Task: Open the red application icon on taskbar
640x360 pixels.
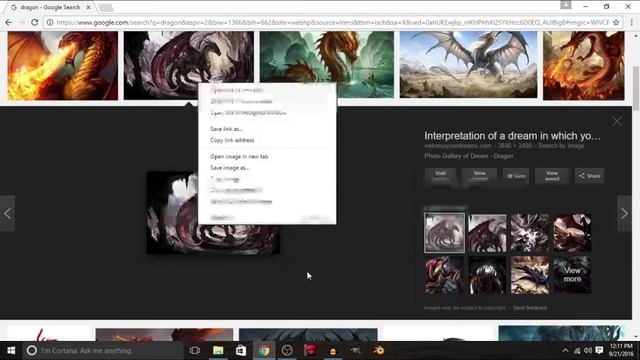Action: click(310, 351)
